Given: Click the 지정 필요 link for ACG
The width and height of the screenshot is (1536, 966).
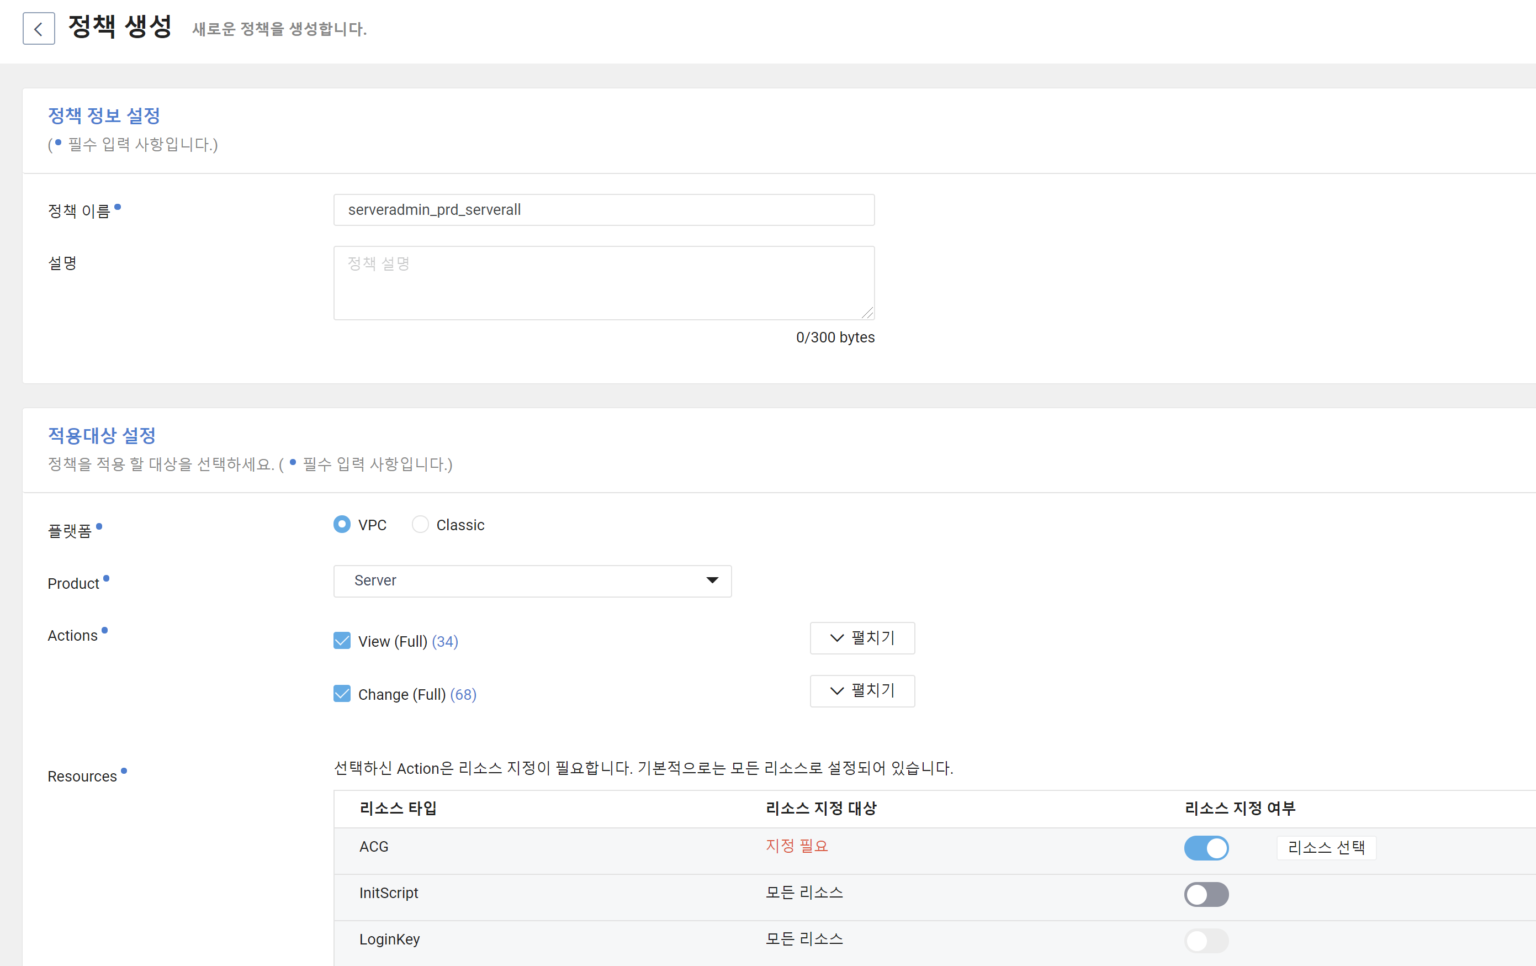Looking at the screenshot, I should [795, 845].
